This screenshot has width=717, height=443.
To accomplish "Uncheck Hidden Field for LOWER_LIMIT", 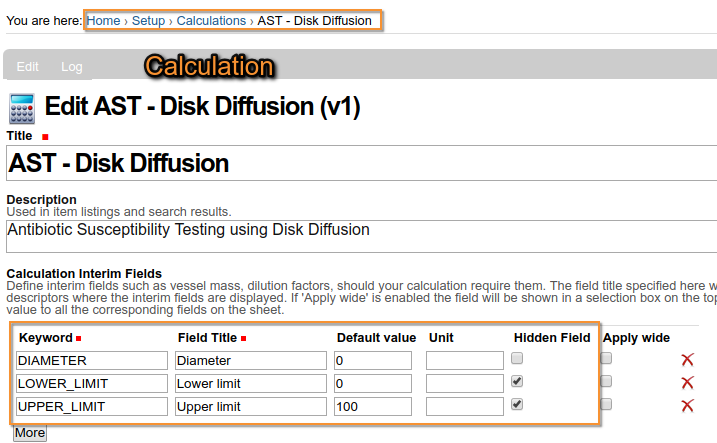I will pos(517,381).
